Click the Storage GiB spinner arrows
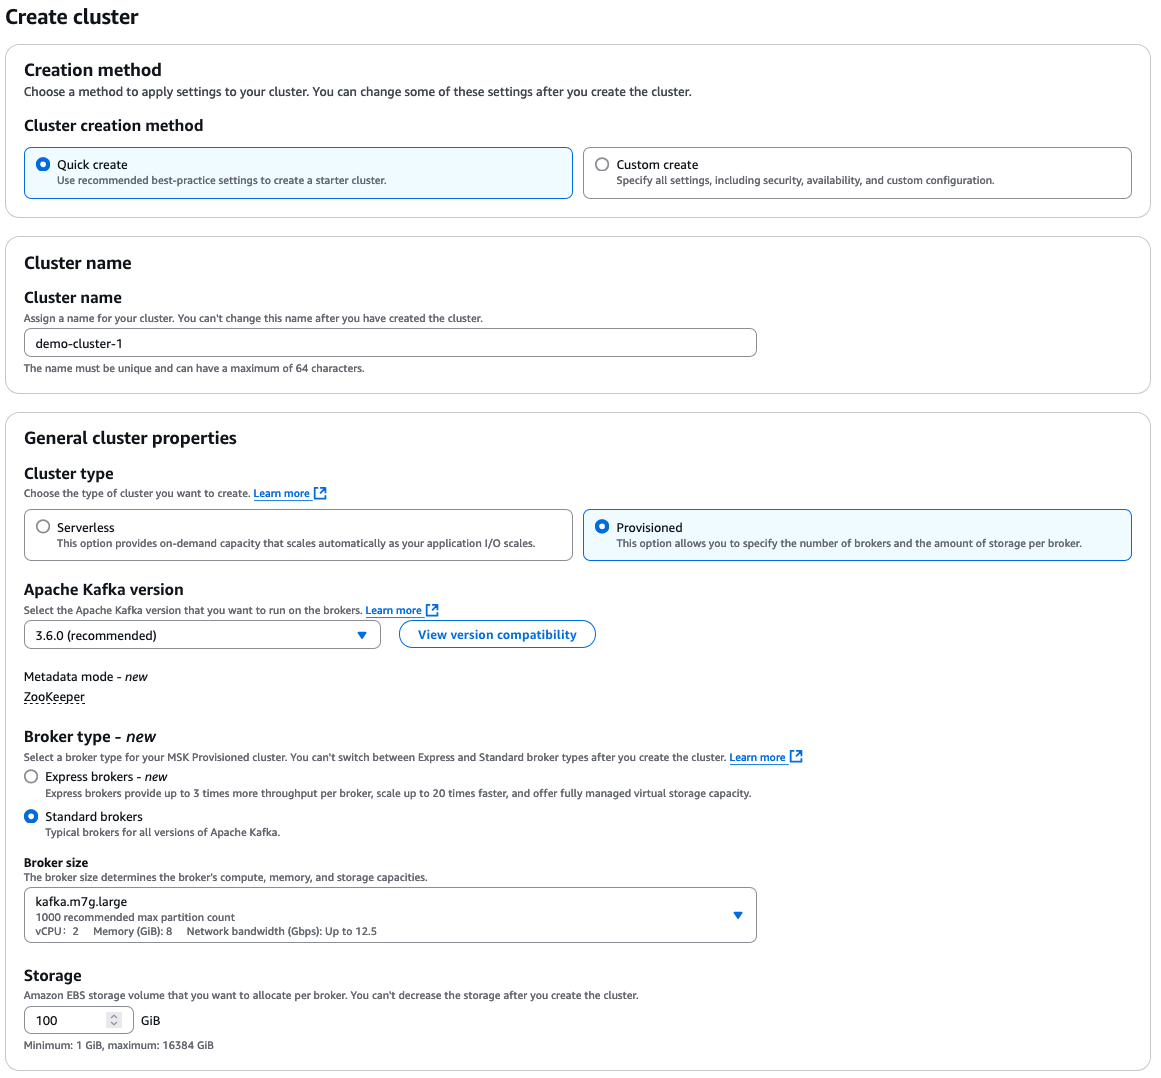This screenshot has width=1161, height=1078. (x=114, y=1020)
